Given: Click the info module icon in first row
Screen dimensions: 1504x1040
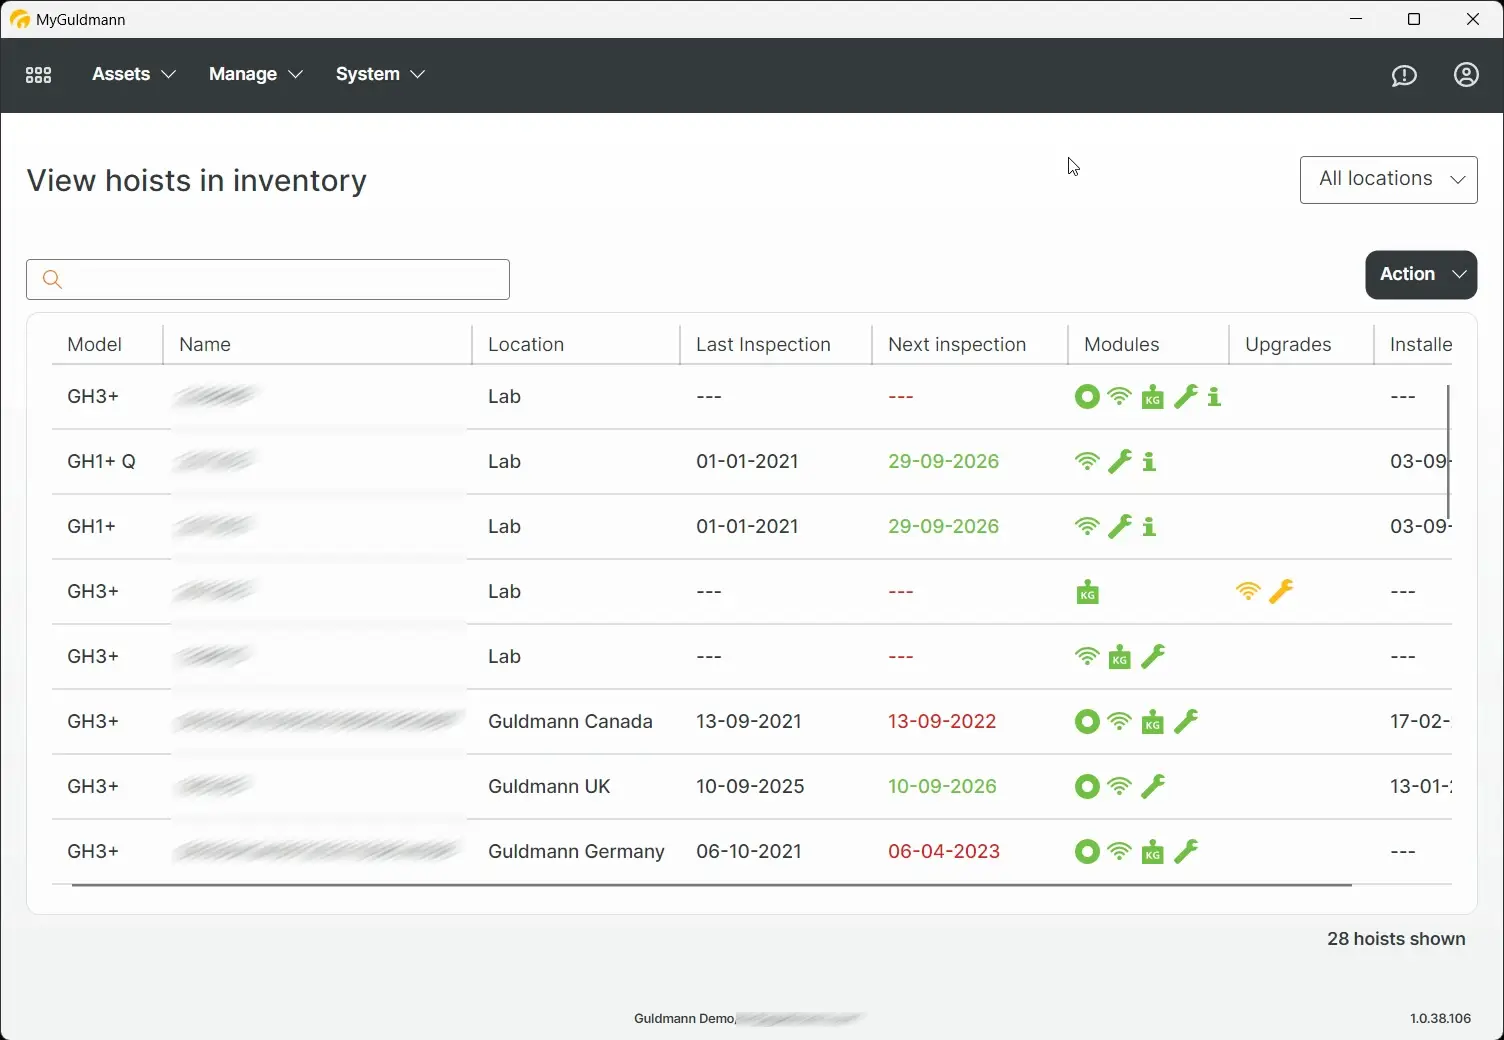Looking at the screenshot, I should (1214, 397).
